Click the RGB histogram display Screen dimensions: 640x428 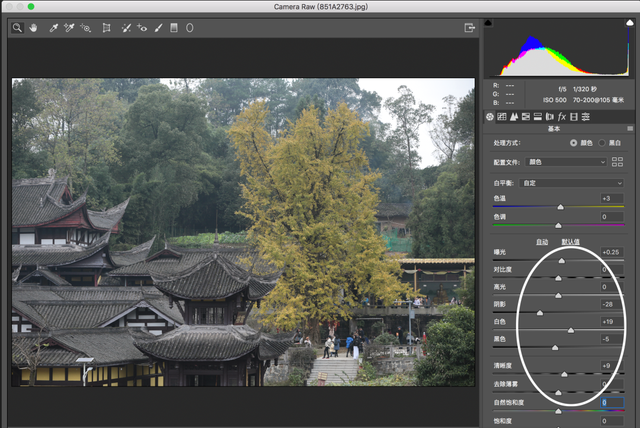point(559,48)
